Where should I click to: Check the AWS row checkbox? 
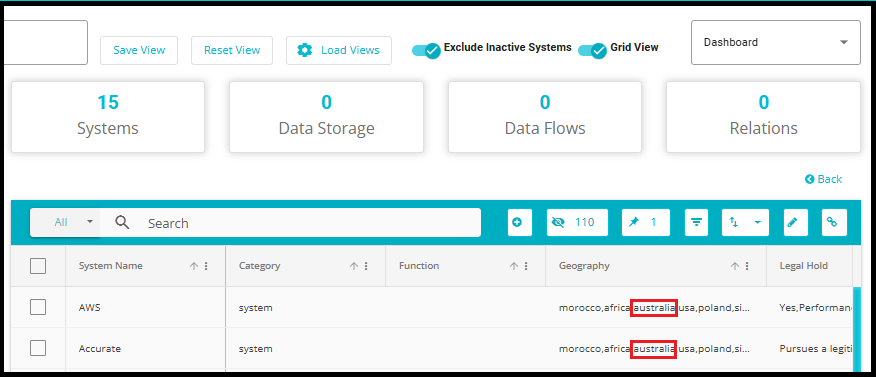point(38,307)
